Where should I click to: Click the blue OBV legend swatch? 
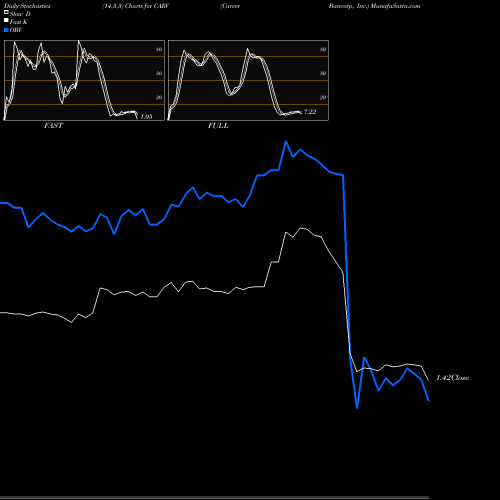click(x=6, y=30)
